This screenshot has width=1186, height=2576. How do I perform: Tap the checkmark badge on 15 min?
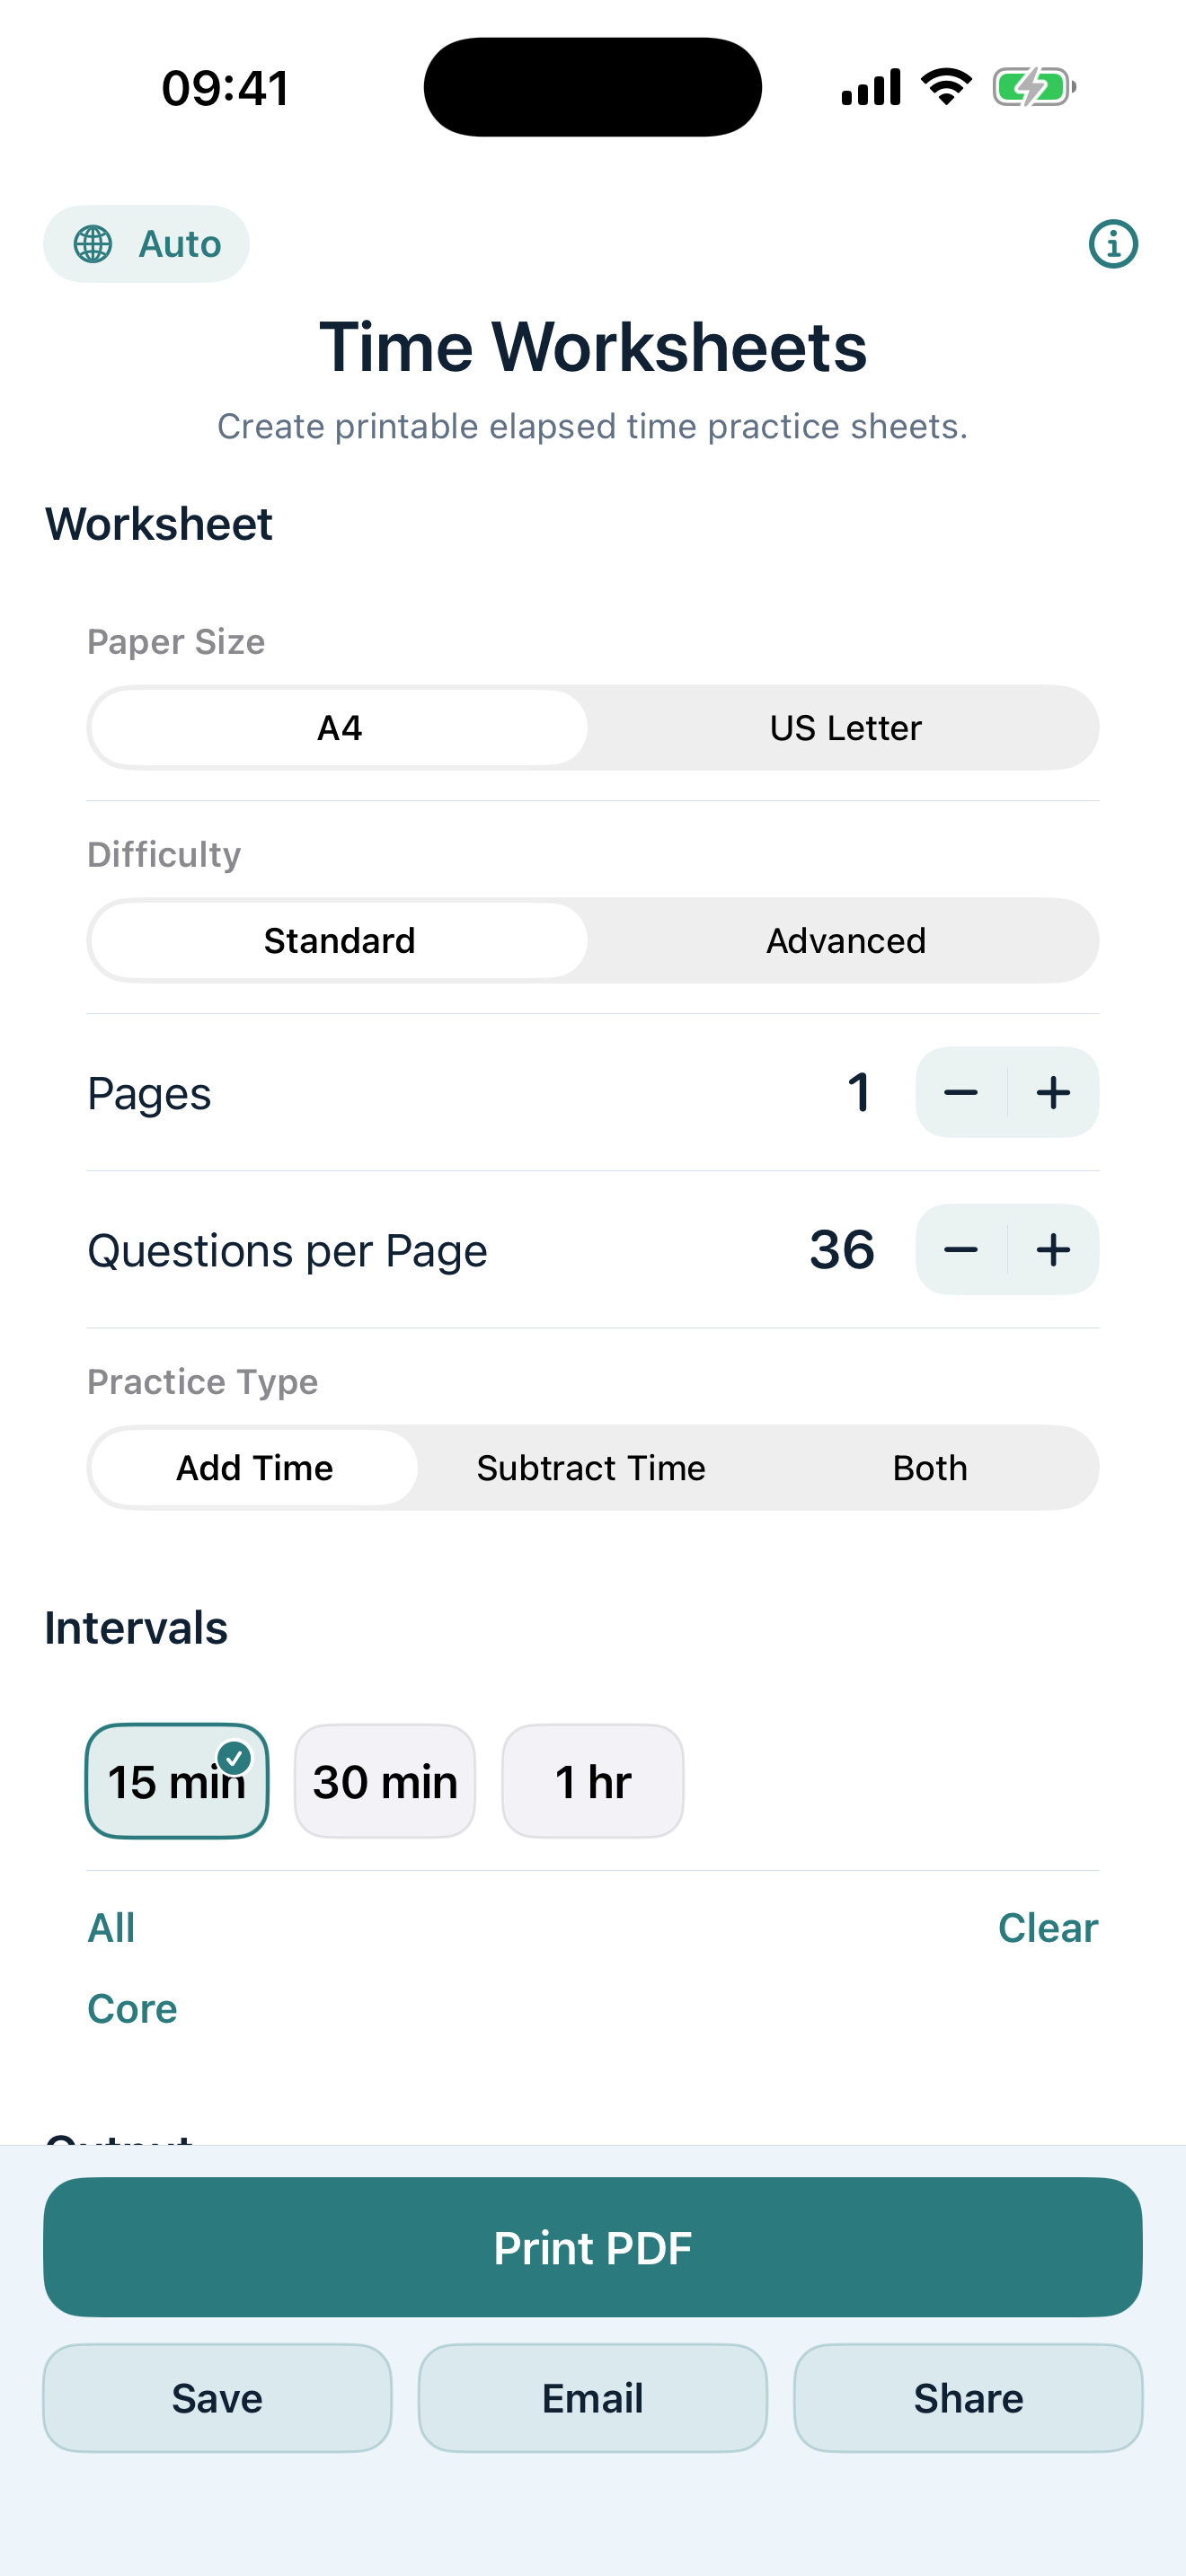tap(234, 1757)
